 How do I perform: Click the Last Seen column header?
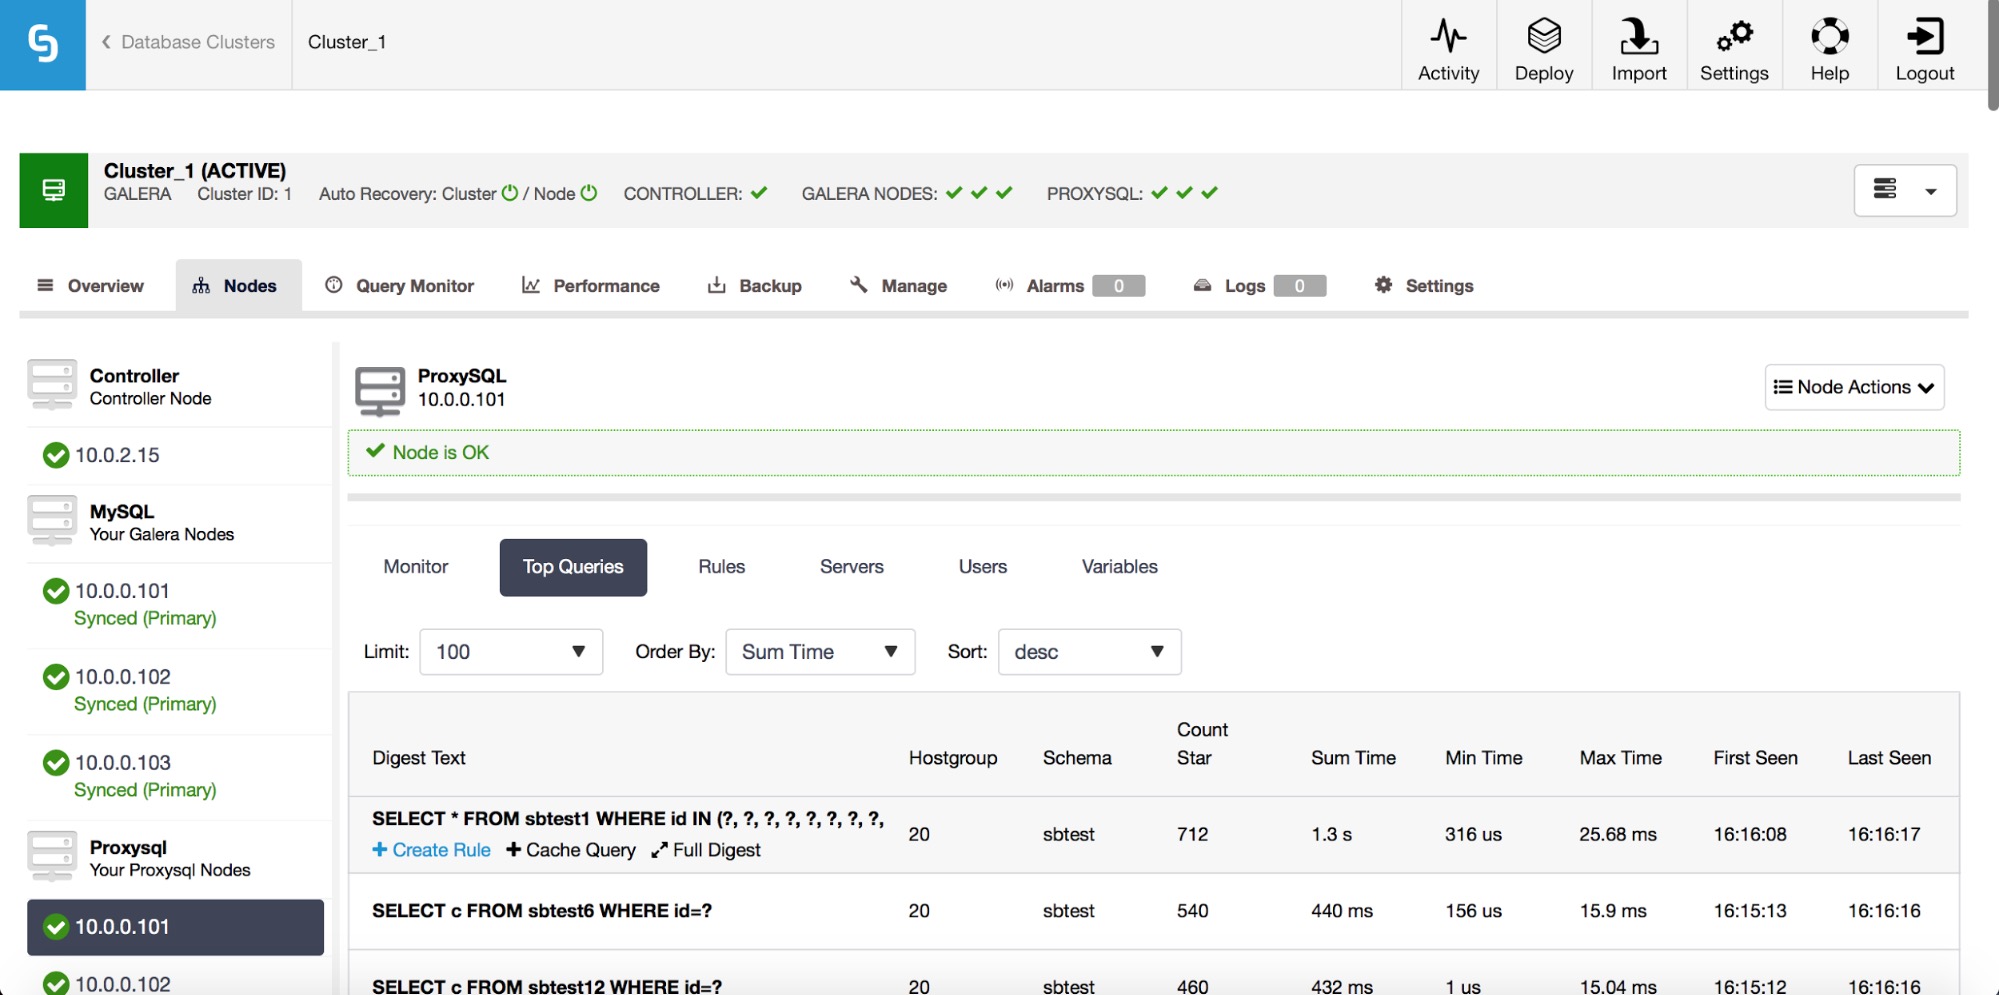point(1889,758)
